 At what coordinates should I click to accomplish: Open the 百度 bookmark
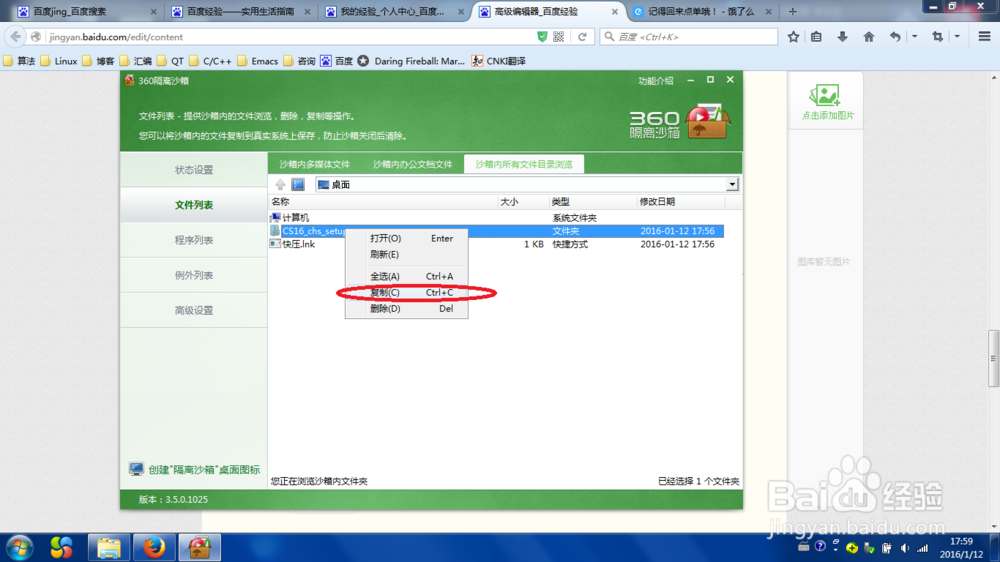(337, 61)
